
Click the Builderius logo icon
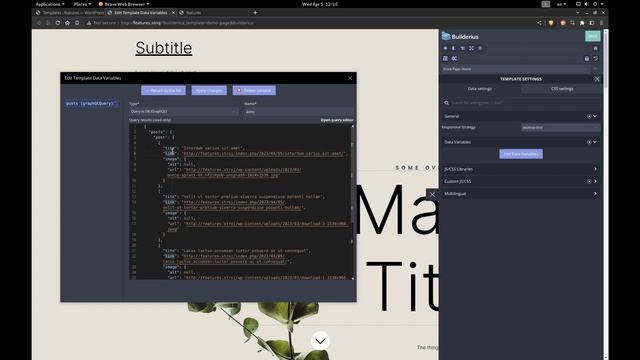(x=446, y=37)
